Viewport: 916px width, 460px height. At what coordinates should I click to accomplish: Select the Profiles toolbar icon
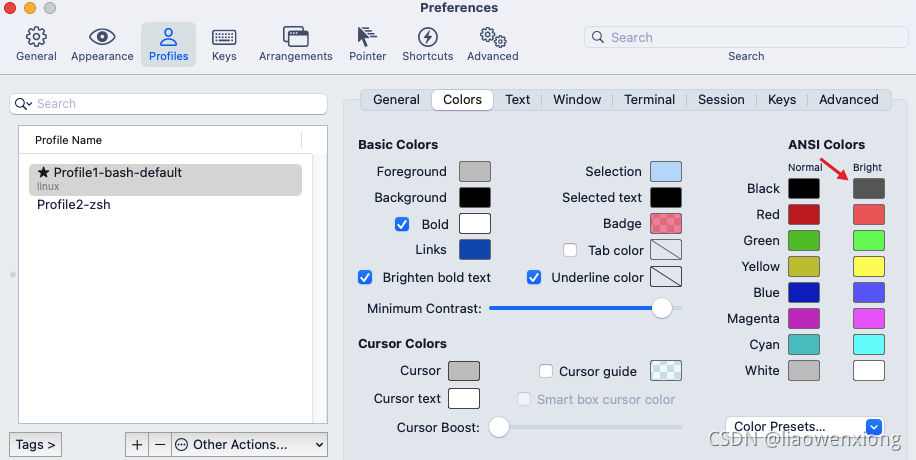click(168, 44)
